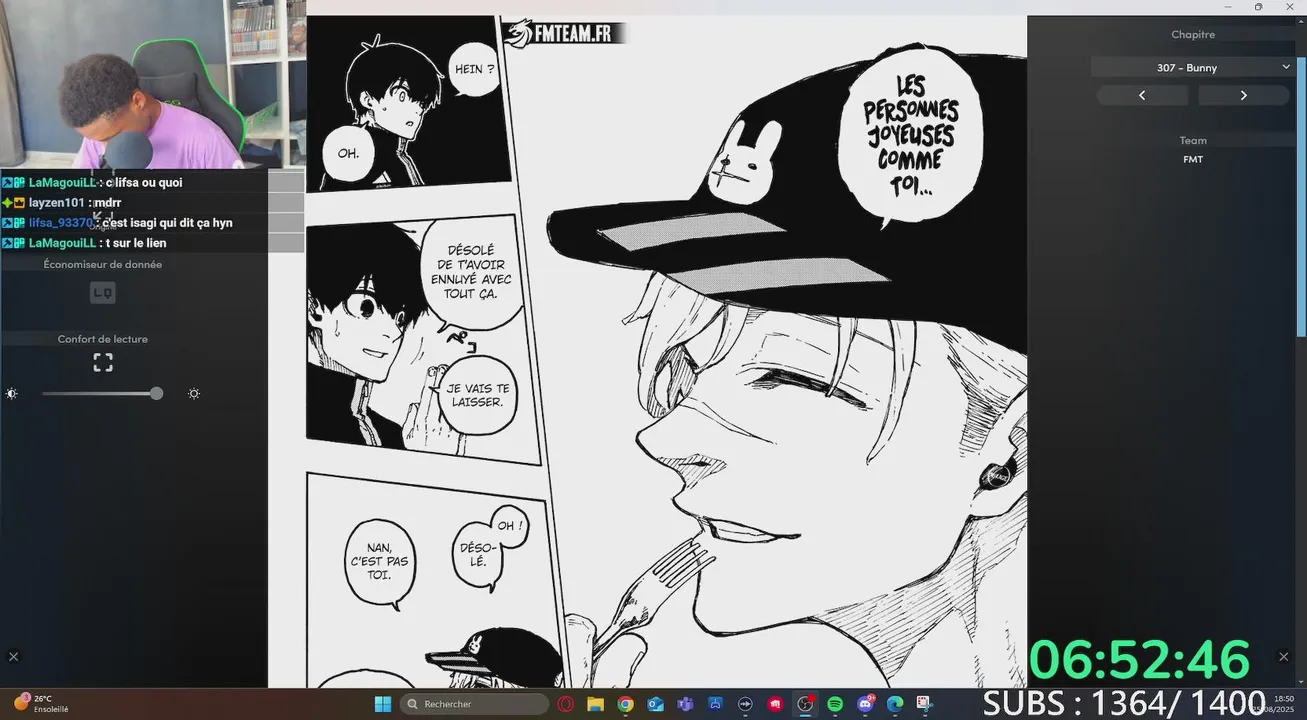Click the Confort de lecture label
The width and height of the screenshot is (1307, 720).
103,339
